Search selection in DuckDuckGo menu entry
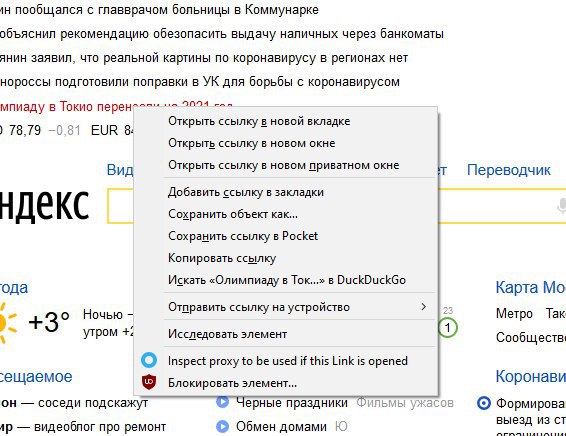 point(285,280)
